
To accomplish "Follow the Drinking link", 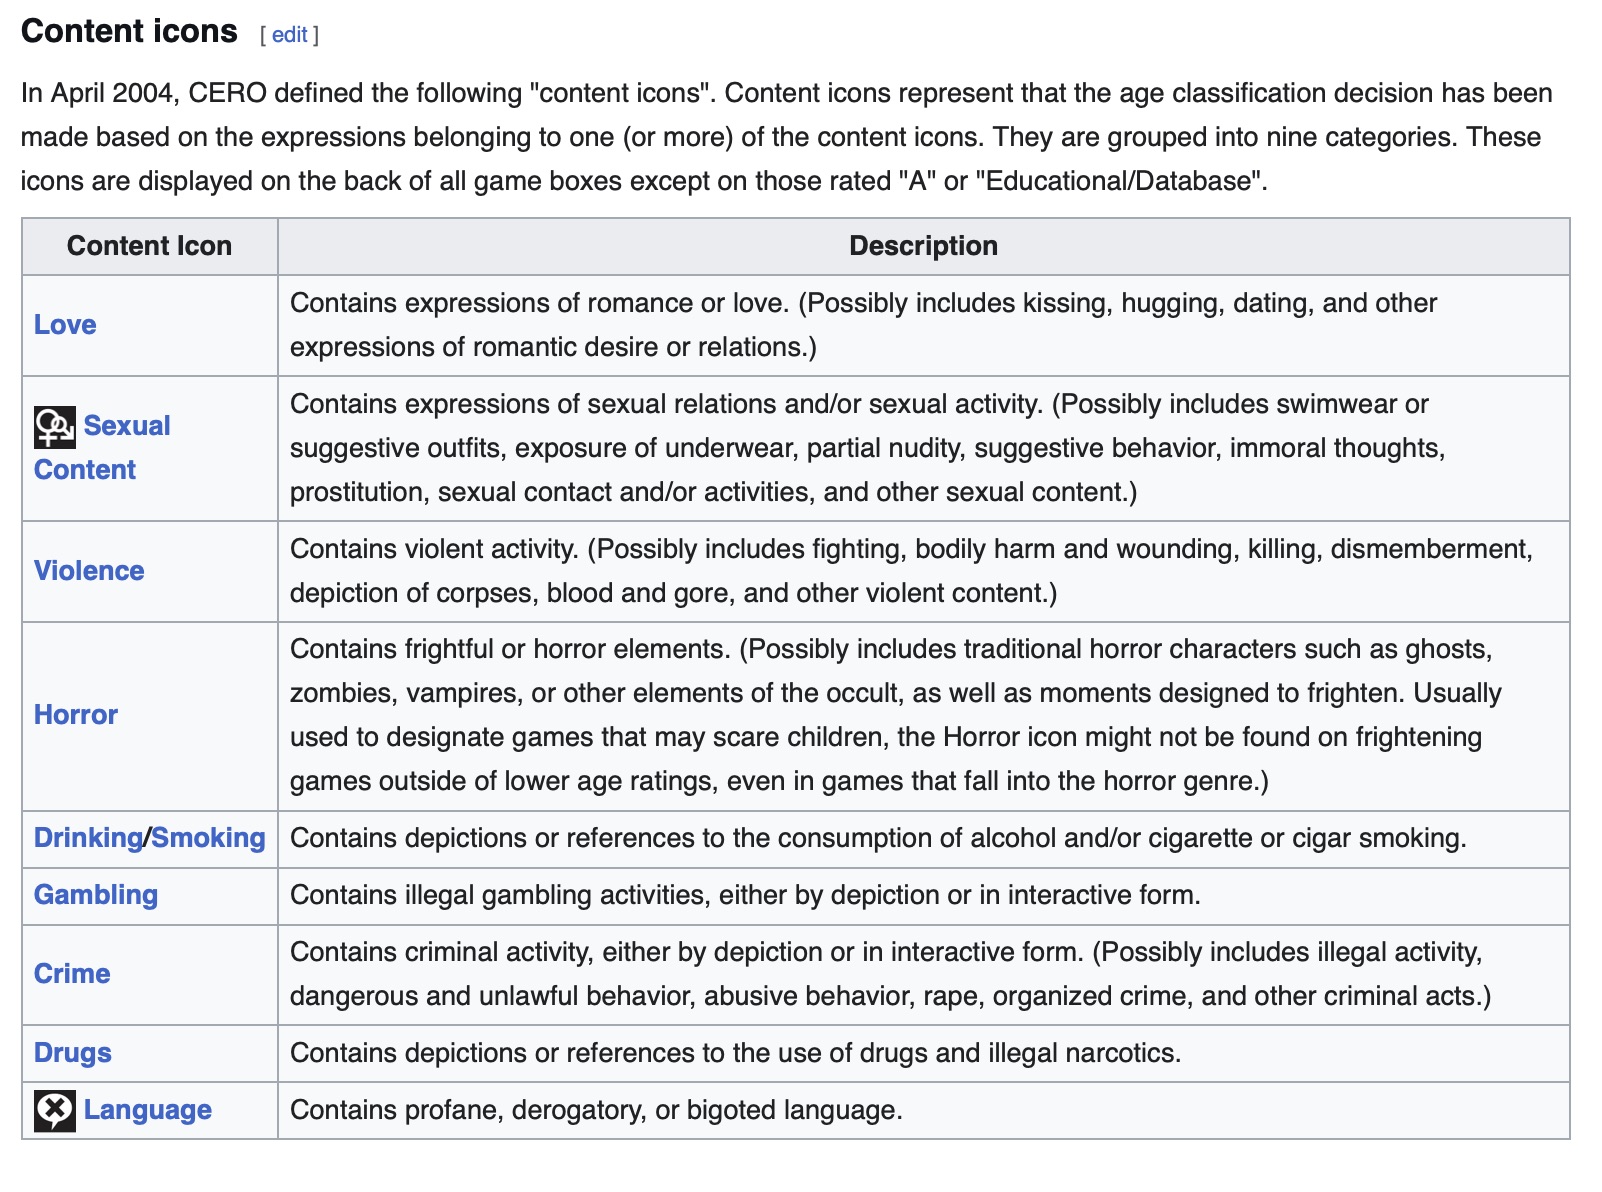I will [x=88, y=838].
